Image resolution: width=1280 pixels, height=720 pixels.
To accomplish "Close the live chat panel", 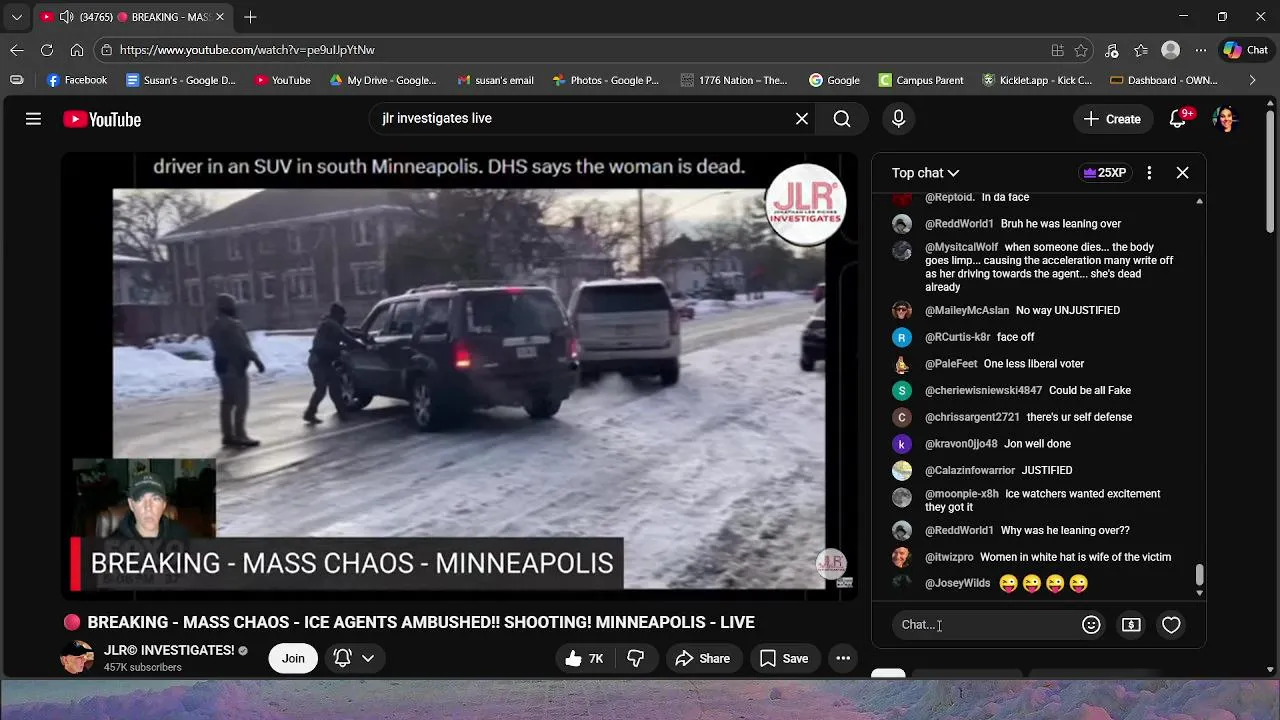I will (x=1182, y=173).
